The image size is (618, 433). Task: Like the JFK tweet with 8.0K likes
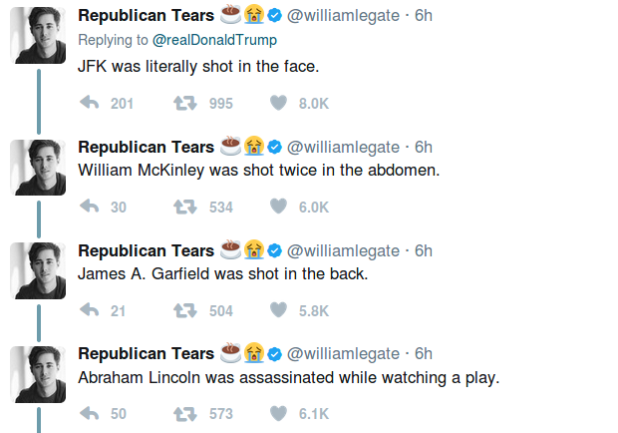point(278,103)
